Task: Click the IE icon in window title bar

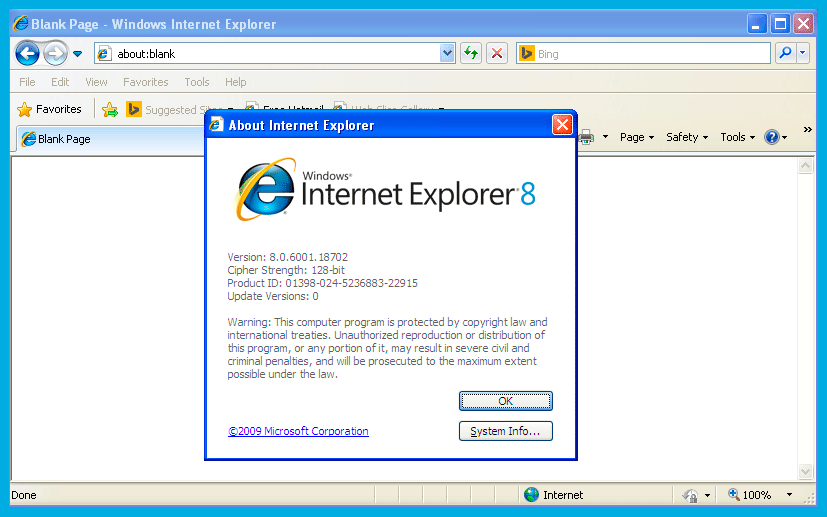Action: [x=21, y=24]
